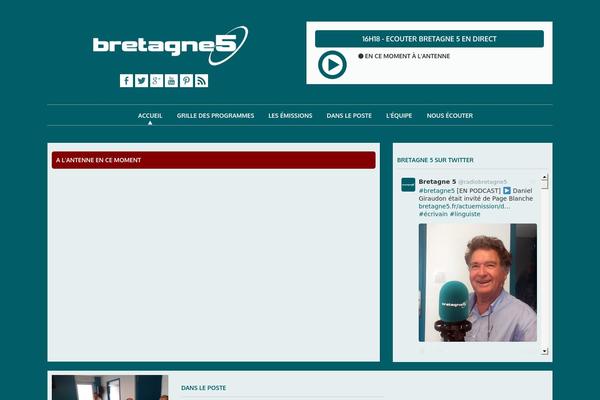600x400 pixels.
Task: Click the En ce moment à l'antenne label
Action: pyautogui.click(x=407, y=56)
